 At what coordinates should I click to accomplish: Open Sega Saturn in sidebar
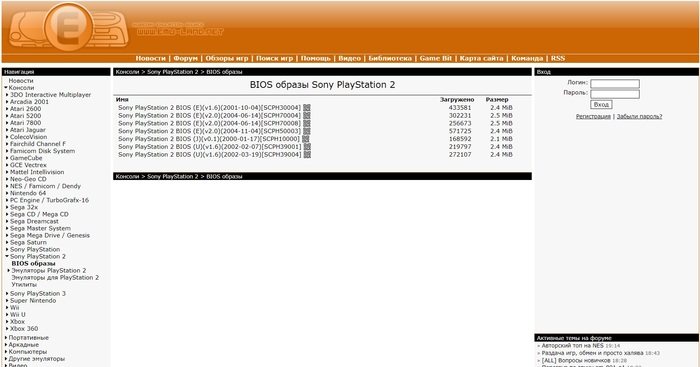[28, 242]
